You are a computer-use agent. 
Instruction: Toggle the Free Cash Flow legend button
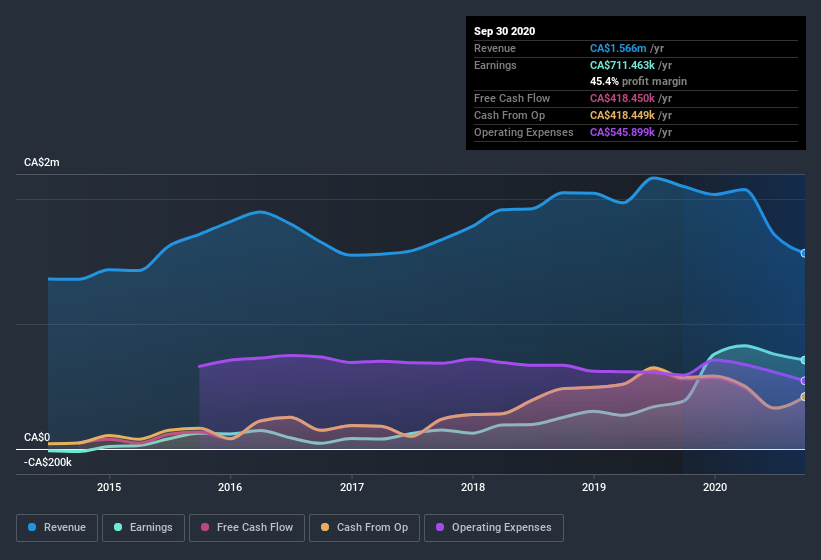247,528
